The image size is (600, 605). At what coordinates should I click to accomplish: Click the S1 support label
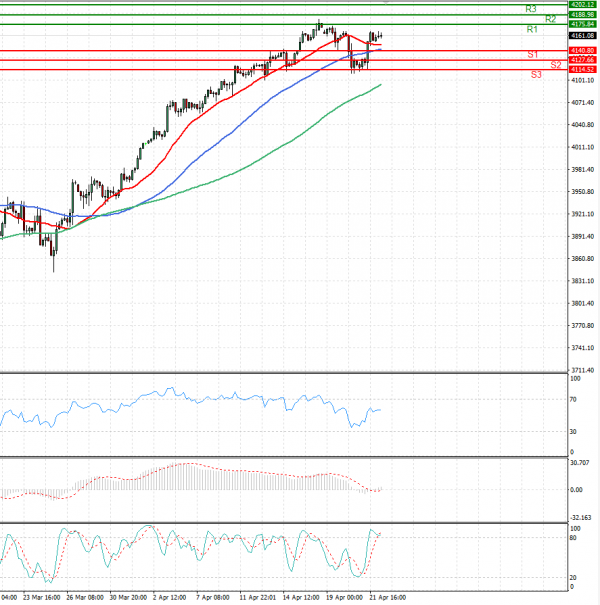[532, 55]
